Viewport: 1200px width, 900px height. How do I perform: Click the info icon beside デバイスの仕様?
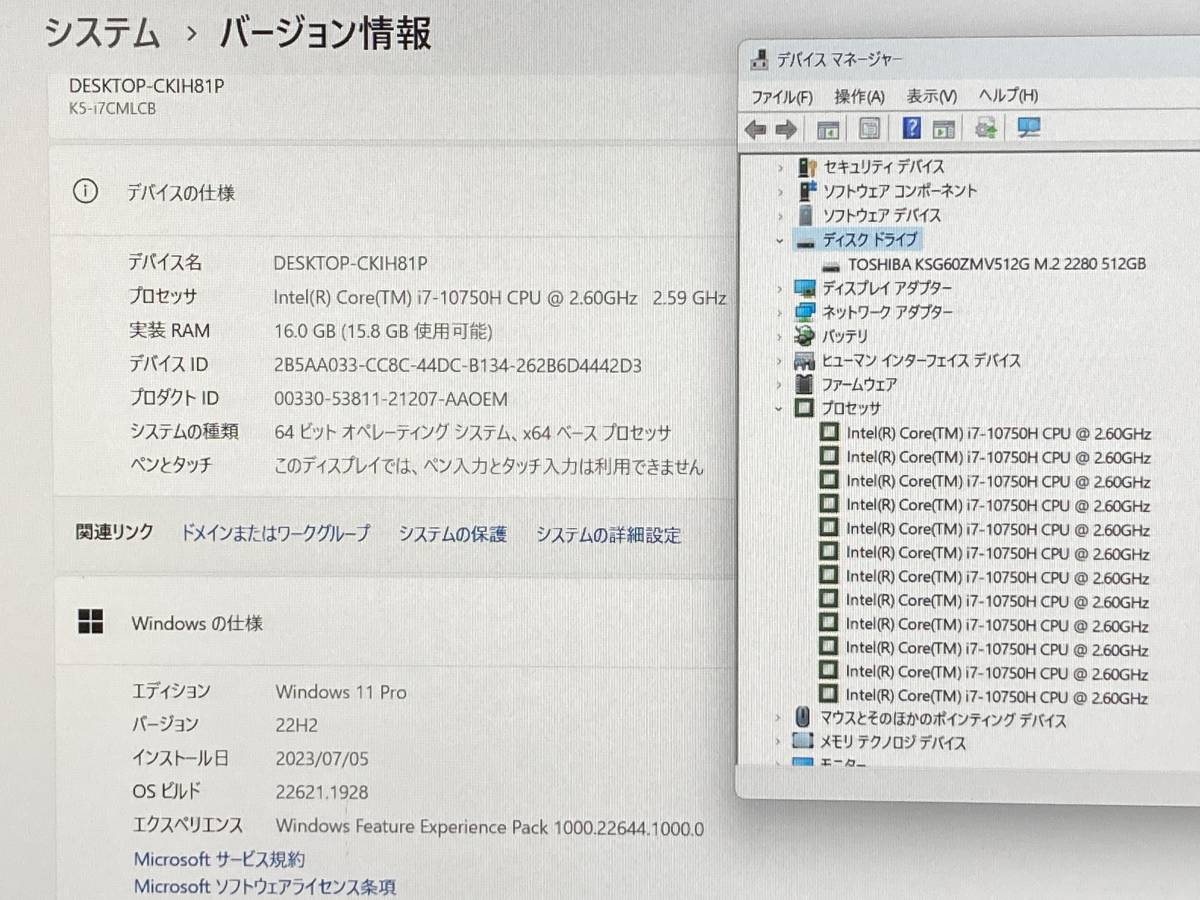(x=87, y=191)
